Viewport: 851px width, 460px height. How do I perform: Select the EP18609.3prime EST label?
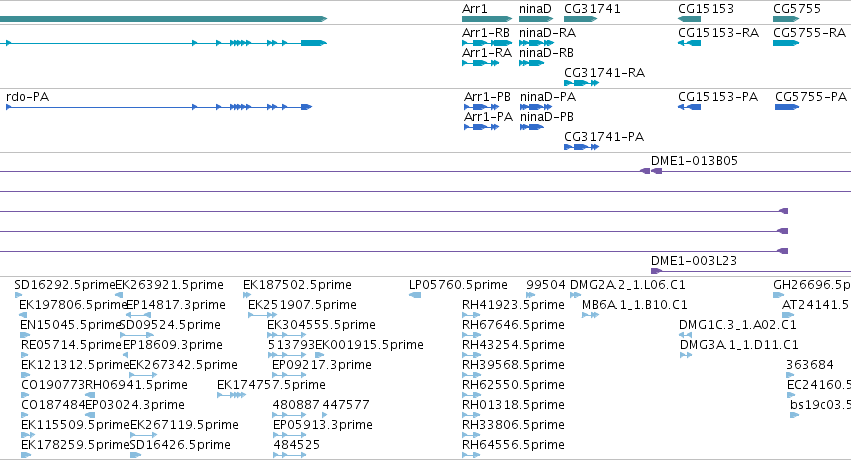point(173,345)
